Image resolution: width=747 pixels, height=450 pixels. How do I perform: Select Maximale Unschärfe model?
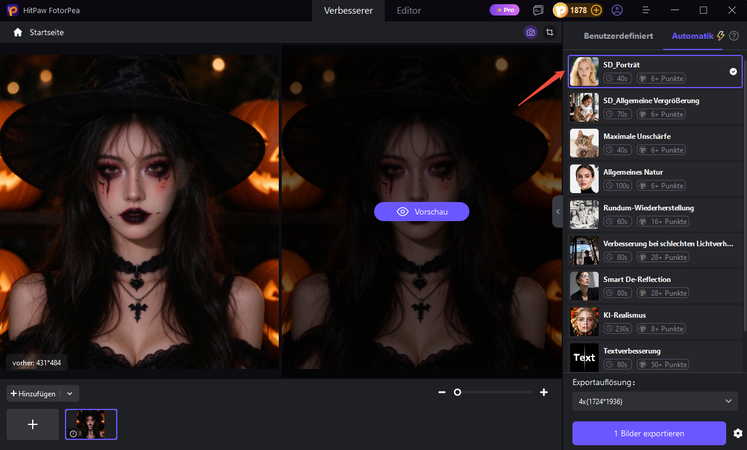pos(655,143)
